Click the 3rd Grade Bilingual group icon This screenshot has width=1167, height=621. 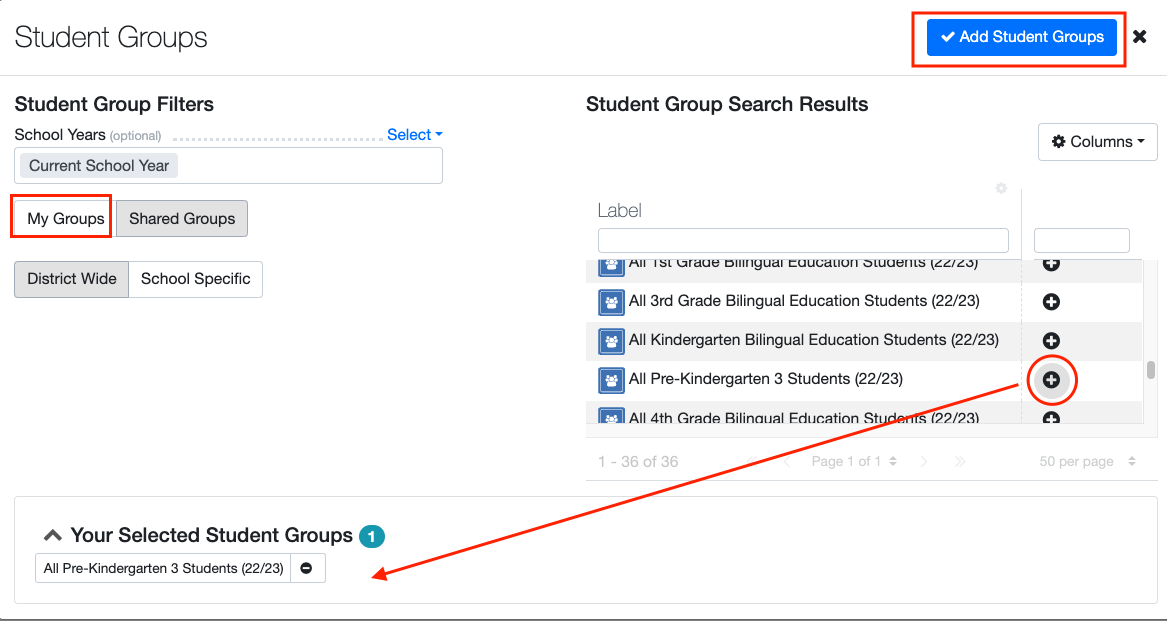[611, 302]
